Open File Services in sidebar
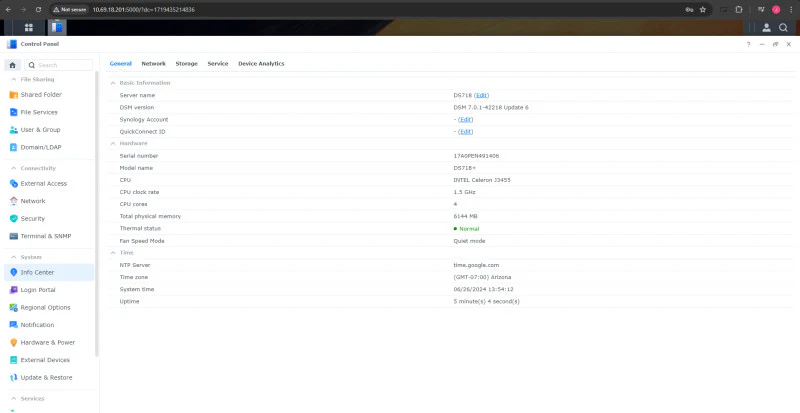800x413 pixels. tap(34, 112)
